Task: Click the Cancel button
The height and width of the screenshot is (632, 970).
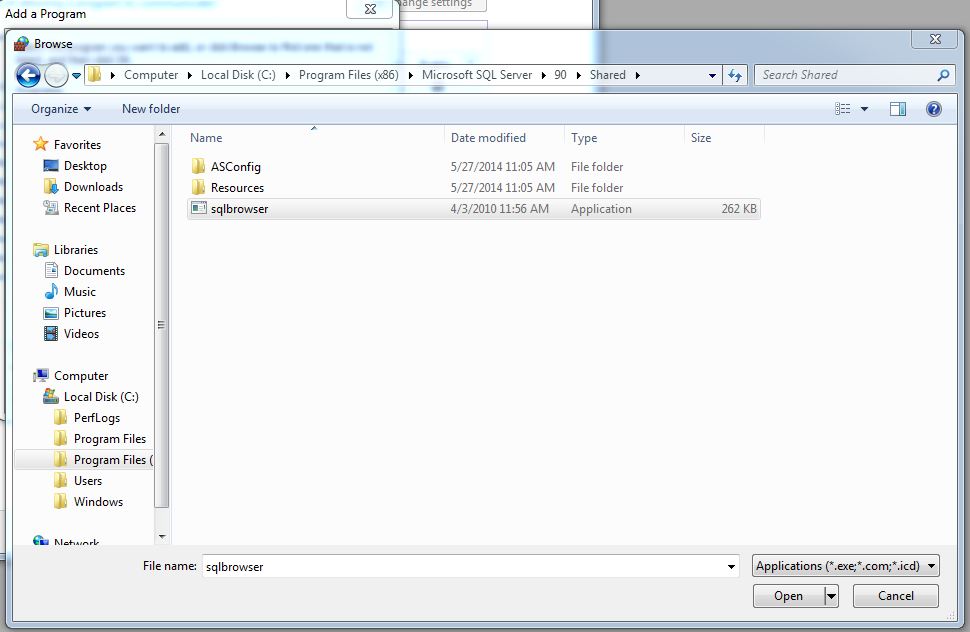Action: 895,596
